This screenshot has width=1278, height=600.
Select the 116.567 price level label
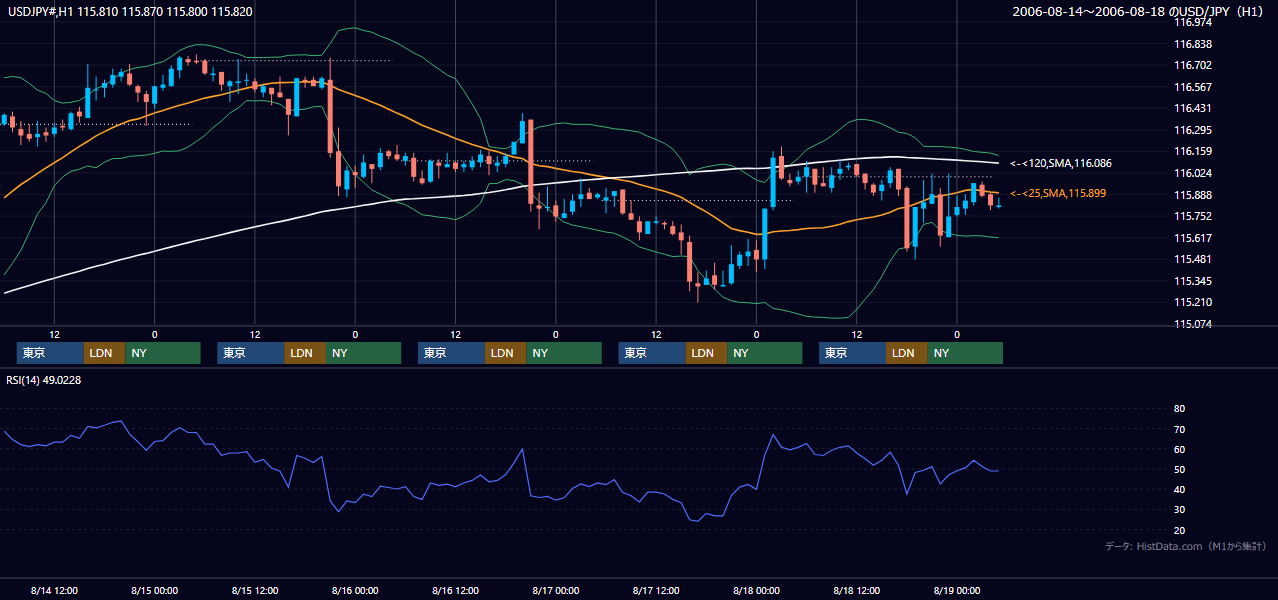pyautogui.click(x=1193, y=87)
